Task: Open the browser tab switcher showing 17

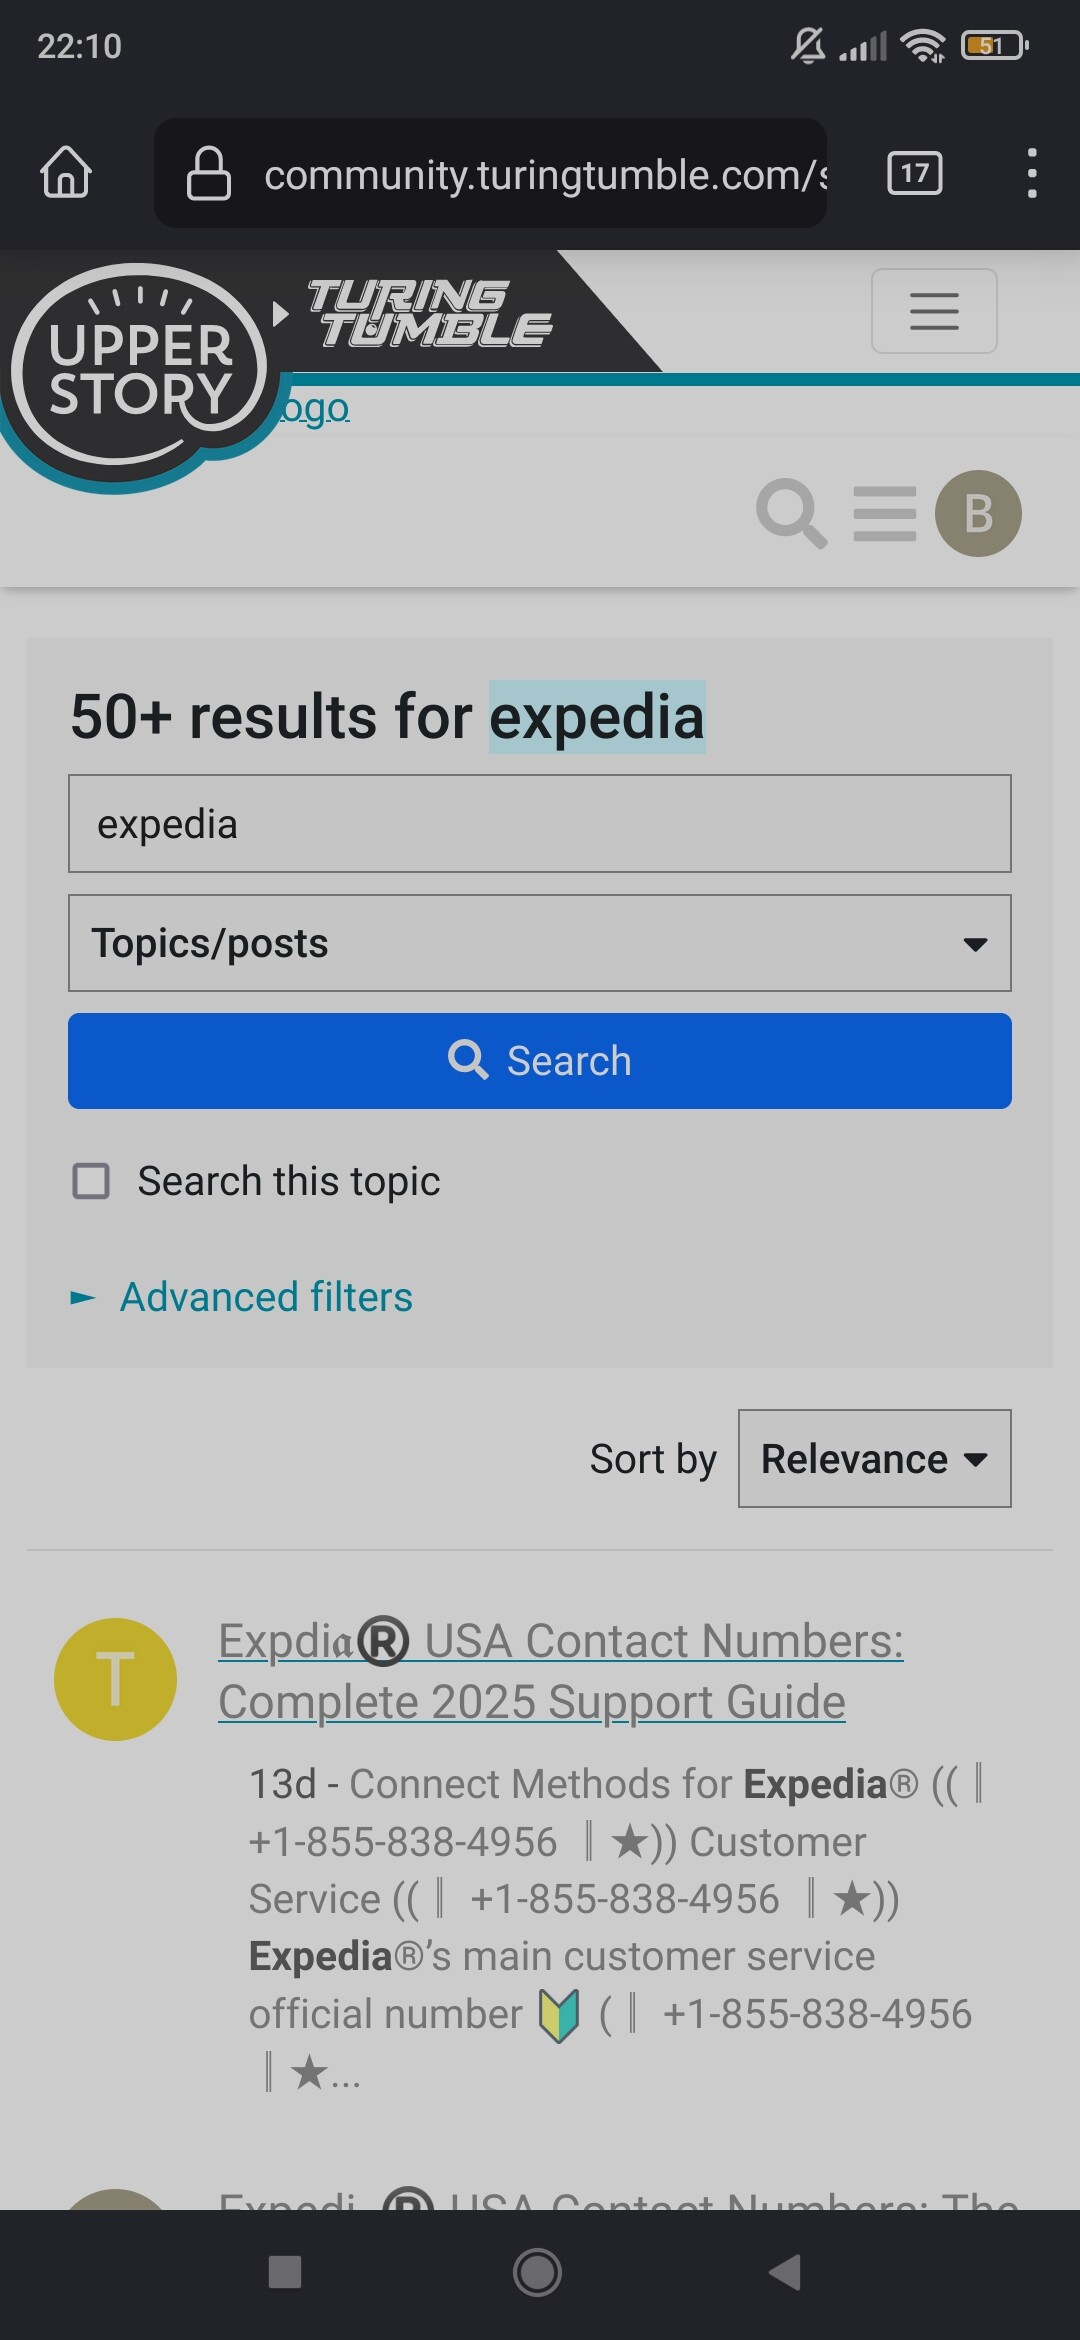Action: coord(914,173)
